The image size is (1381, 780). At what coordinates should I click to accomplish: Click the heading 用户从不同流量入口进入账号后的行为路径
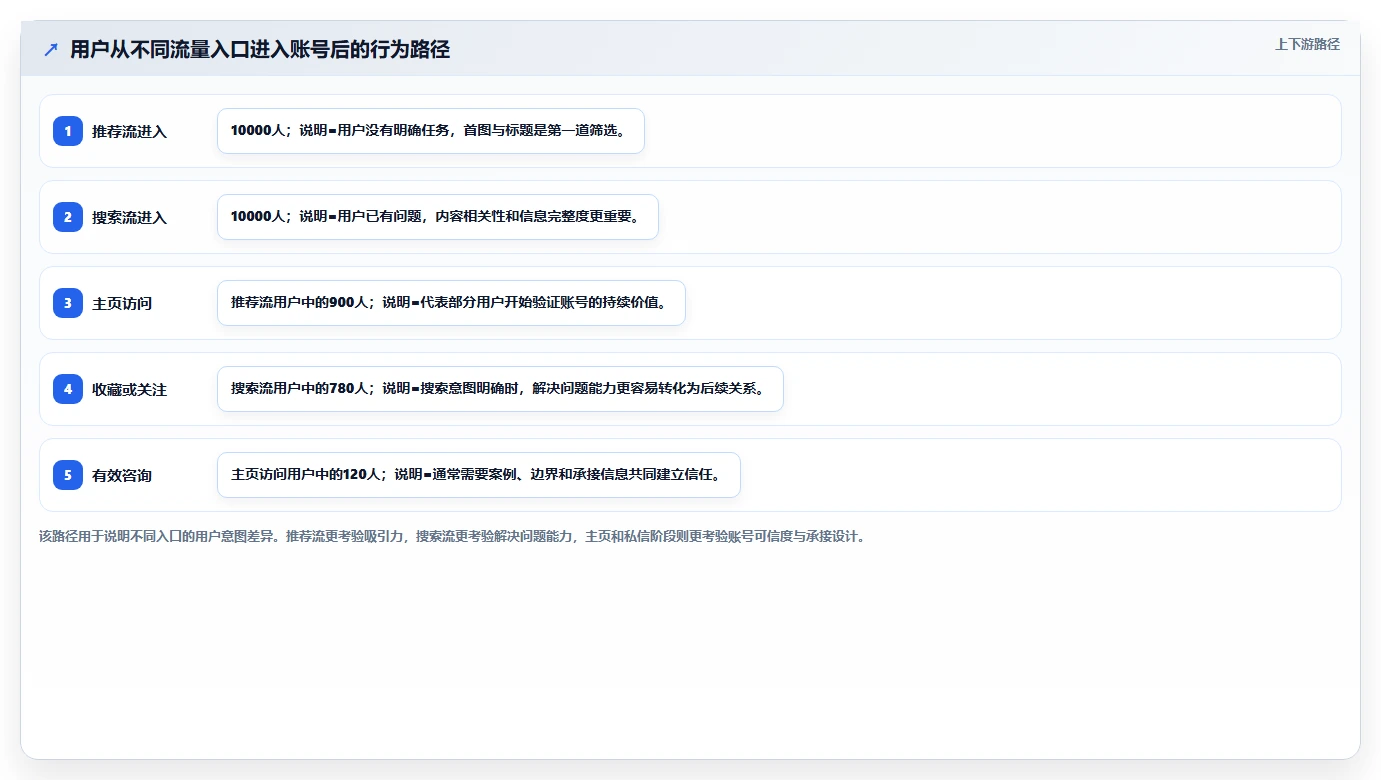[x=260, y=49]
